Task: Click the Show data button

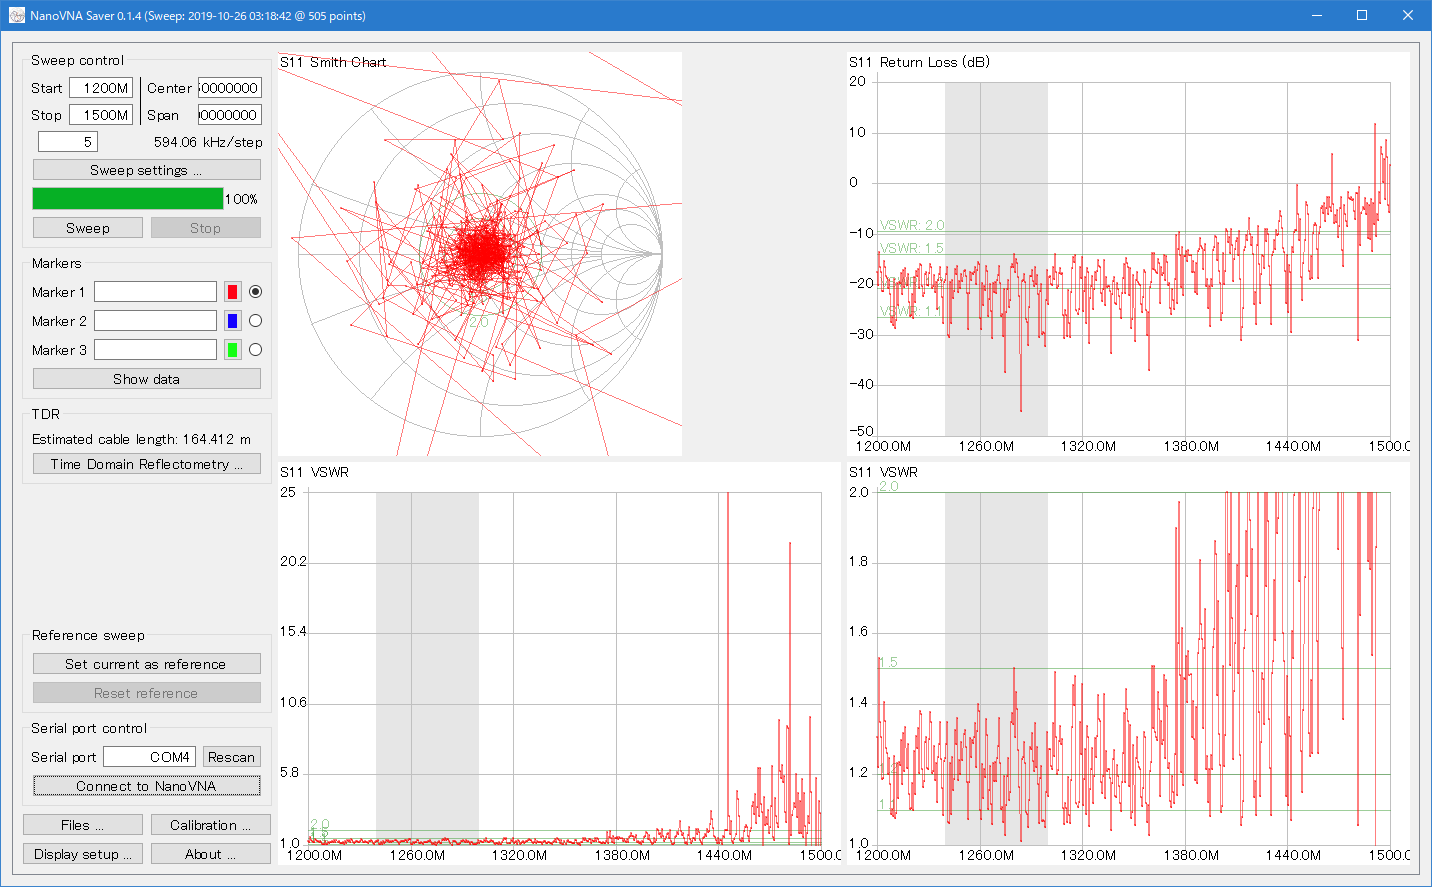Action: click(x=147, y=379)
